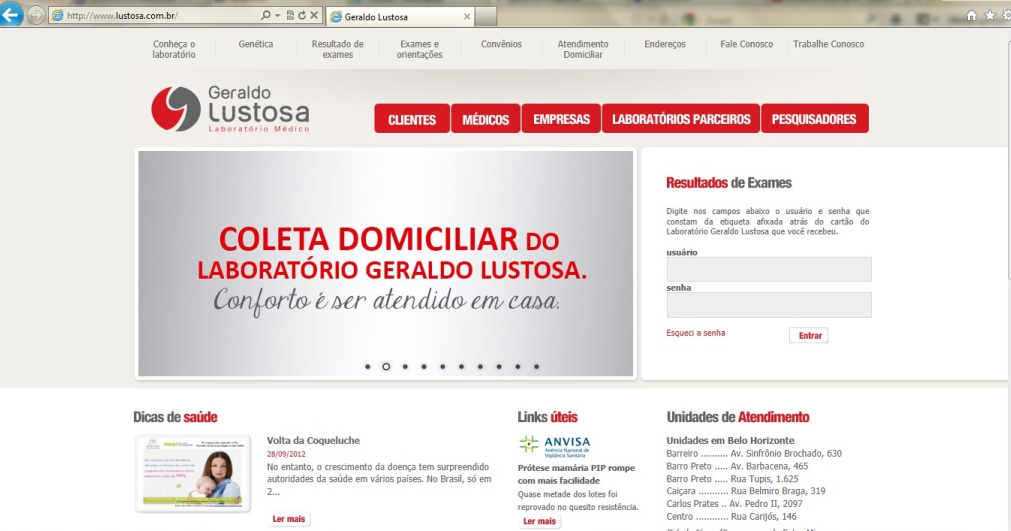The width and height of the screenshot is (1011, 531).
Task: Click 'Ler mais' under Volta da Coqueluche
Action: [x=288, y=519]
